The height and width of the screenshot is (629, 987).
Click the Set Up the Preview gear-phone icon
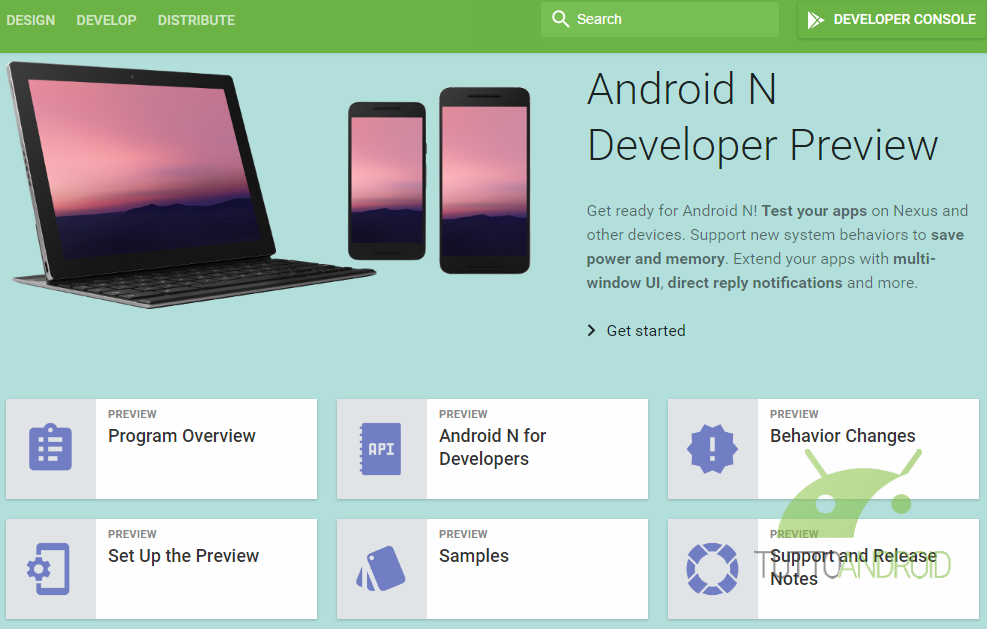48,569
